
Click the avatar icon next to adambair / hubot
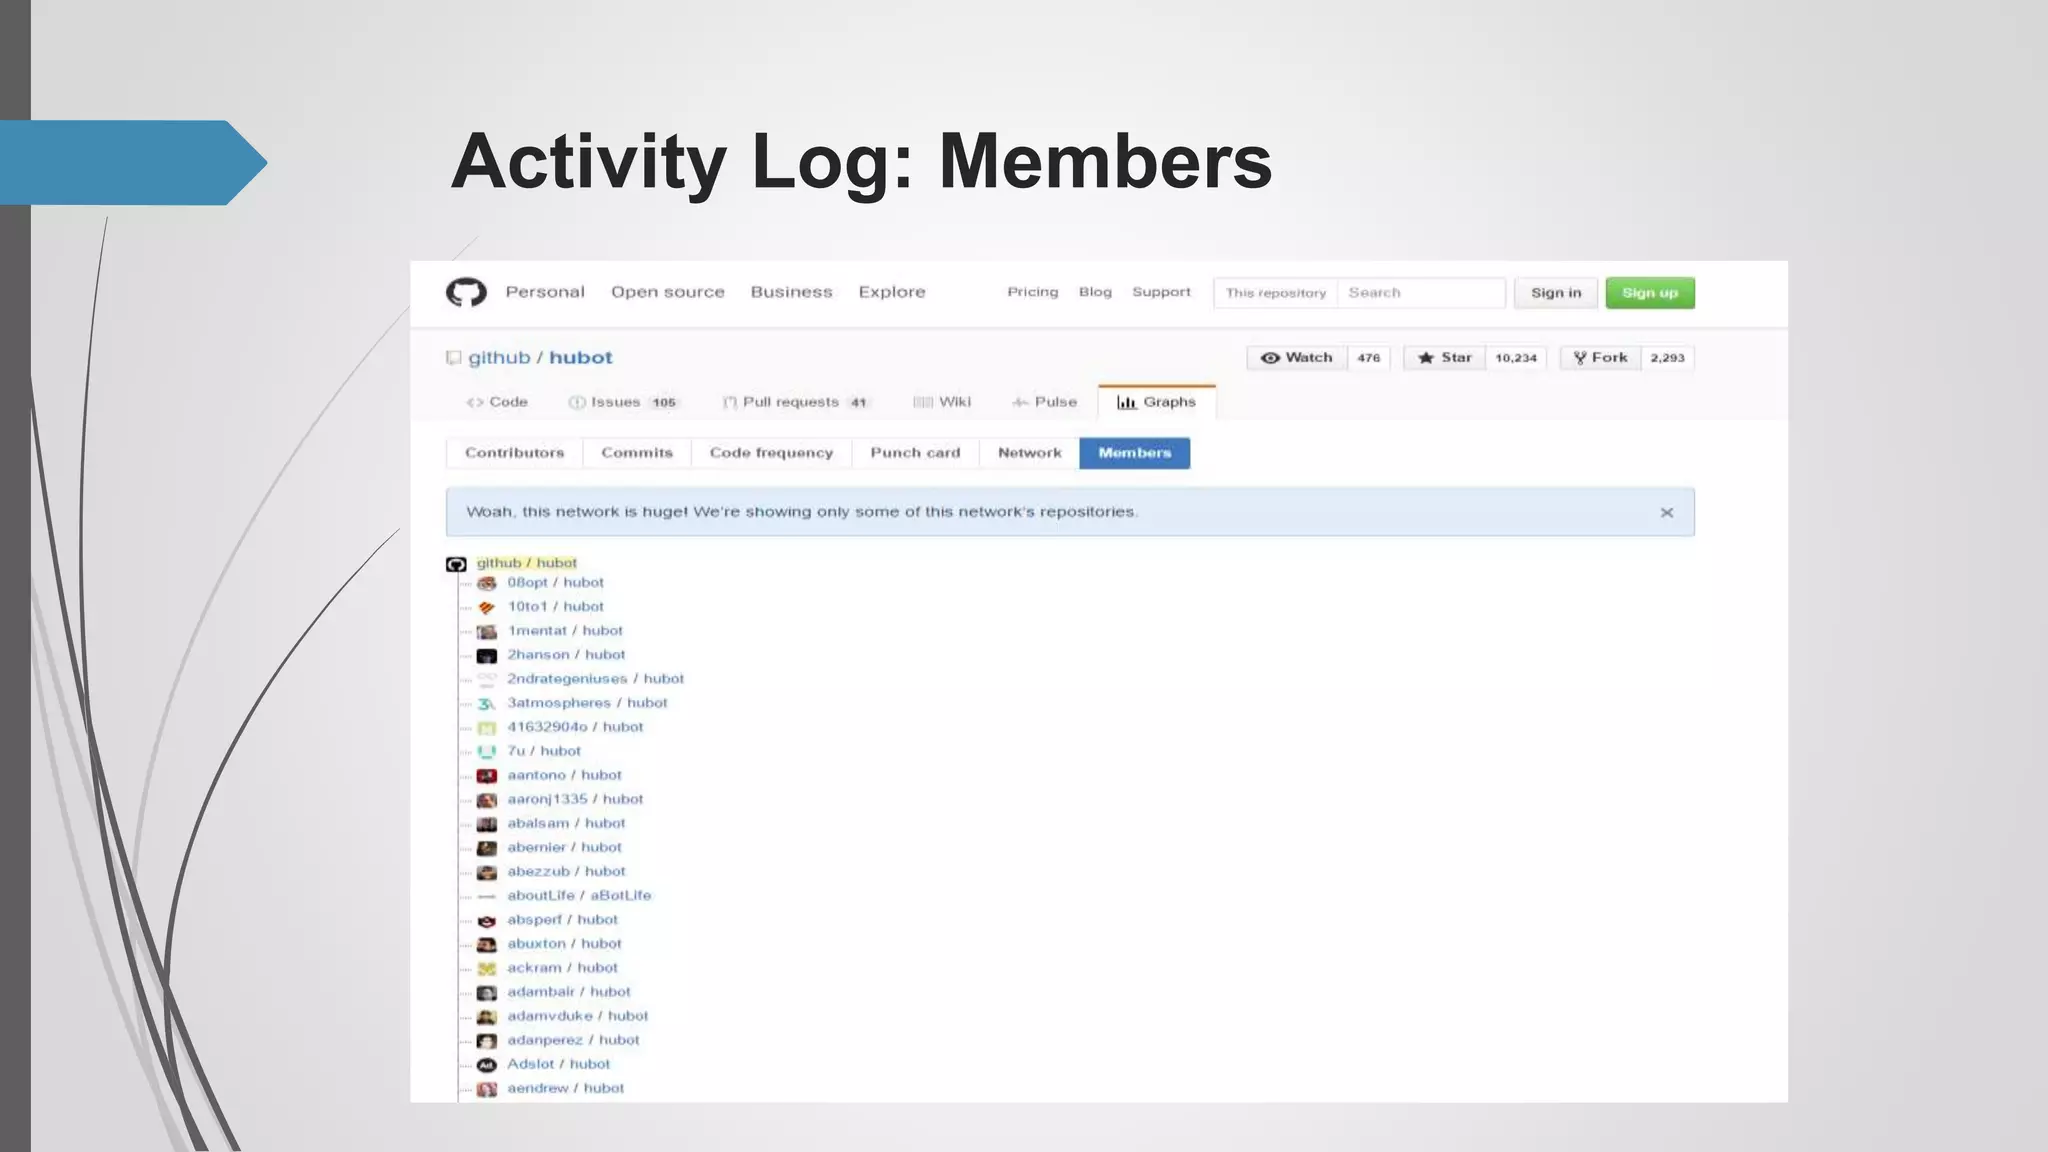[x=487, y=993]
